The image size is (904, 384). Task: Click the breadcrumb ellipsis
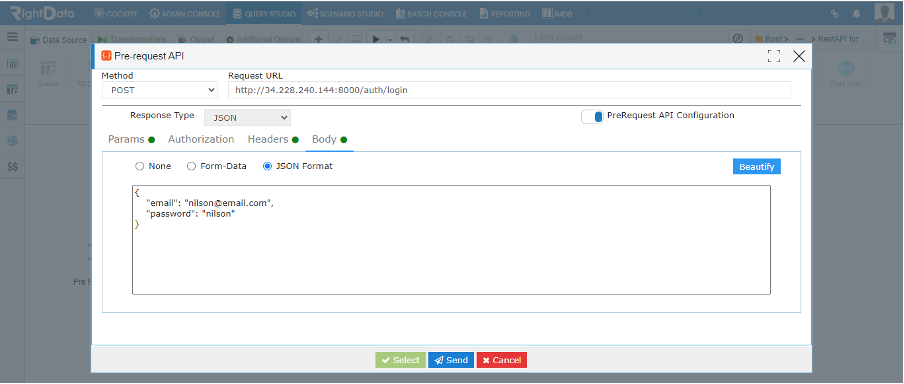coord(800,39)
